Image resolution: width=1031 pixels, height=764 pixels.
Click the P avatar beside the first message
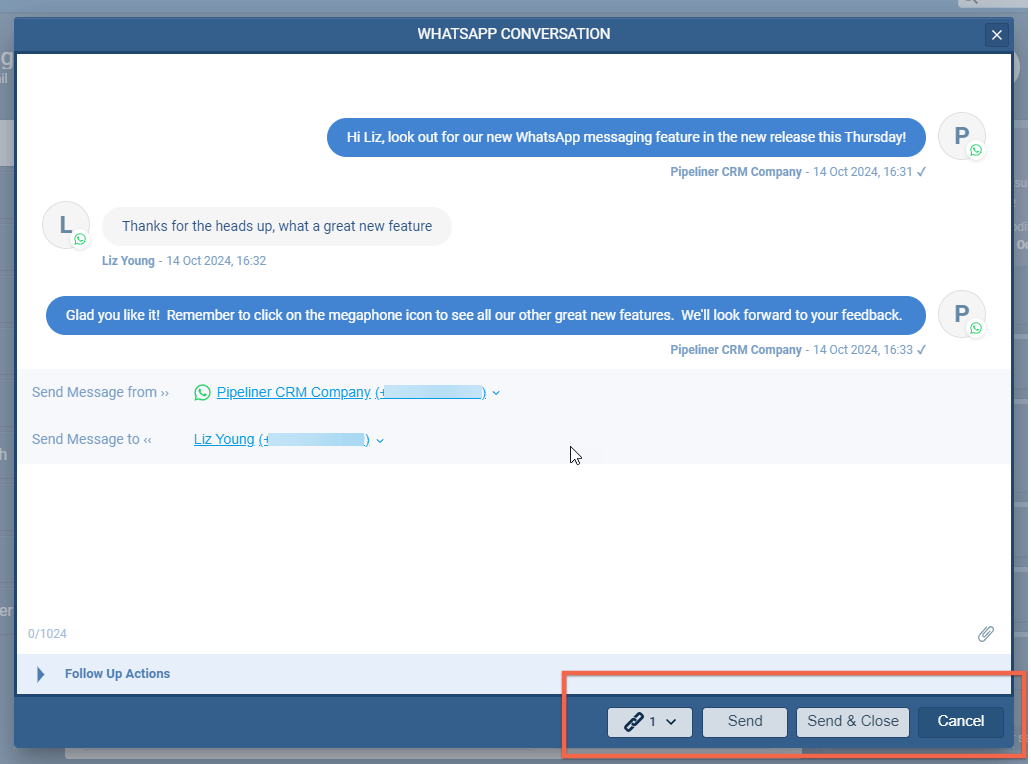pyautogui.click(x=961, y=137)
